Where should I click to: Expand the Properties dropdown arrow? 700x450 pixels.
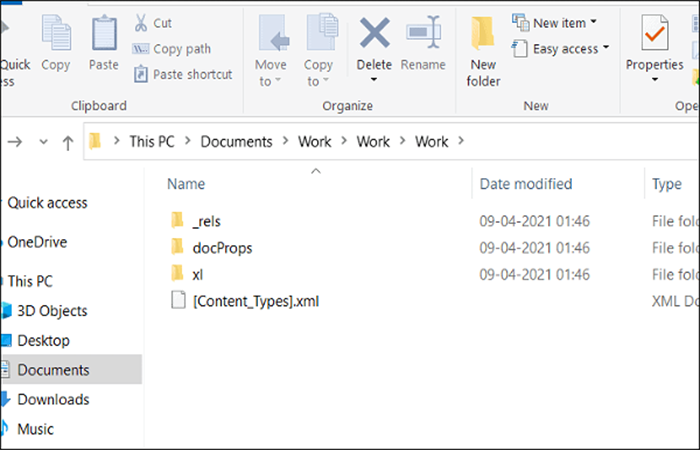pyautogui.click(x=655, y=80)
